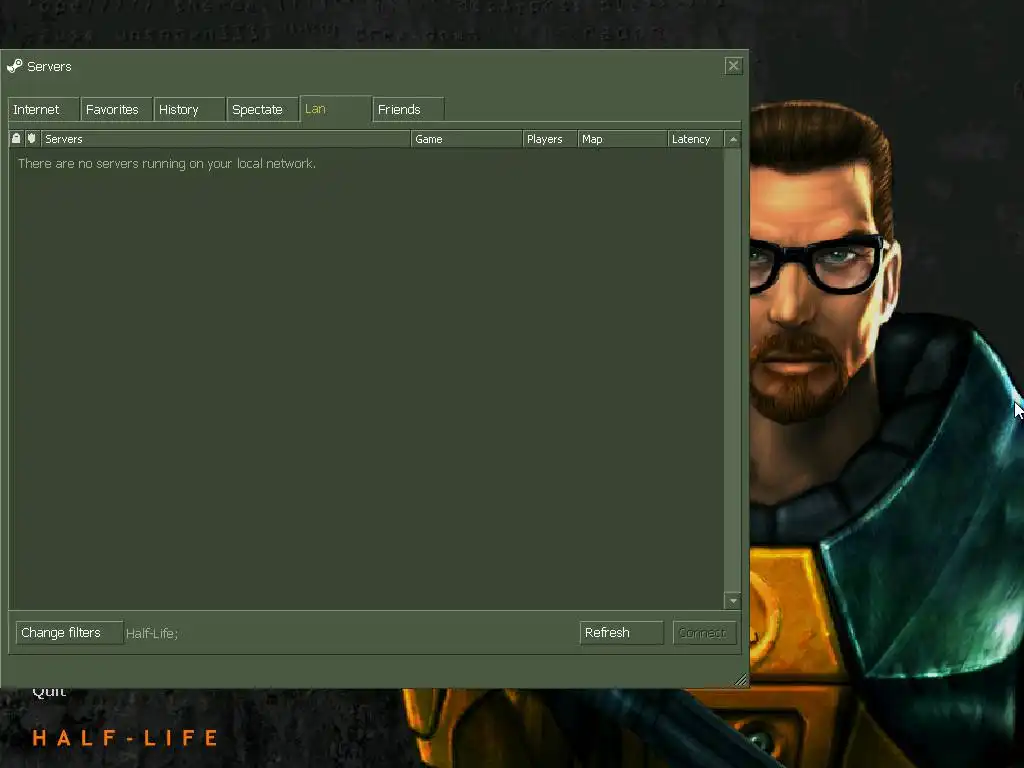Image resolution: width=1024 pixels, height=768 pixels.
Task: Go to the Spectate tab
Action: (263, 109)
